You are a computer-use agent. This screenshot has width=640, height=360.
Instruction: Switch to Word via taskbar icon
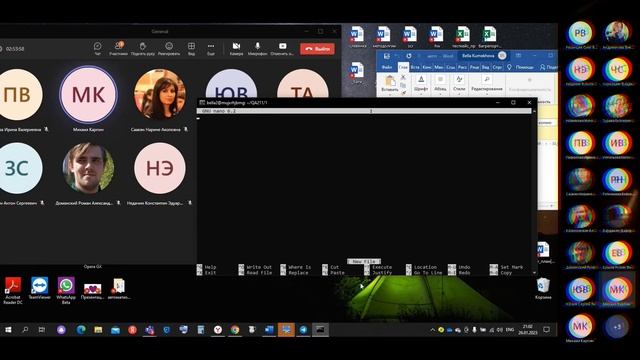(x=269, y=329)
